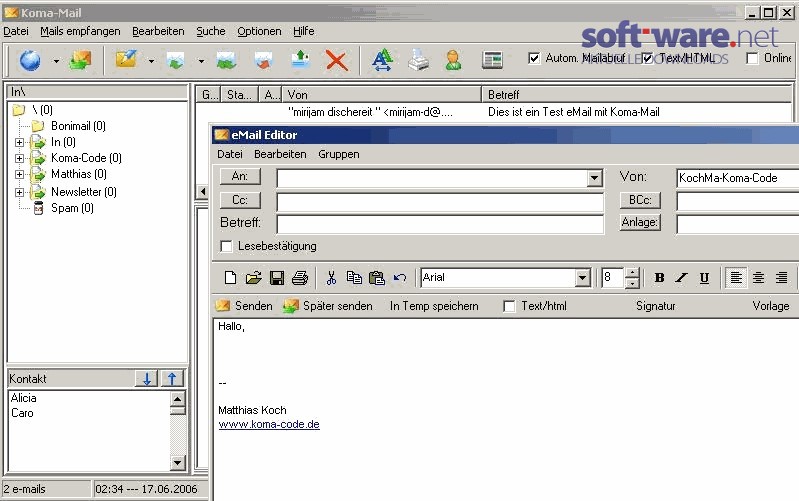This screenshot has height=501, width=799.
Task: Open the www.koma-code.de link
Action: pyautogui.click(x=269, y=424)
